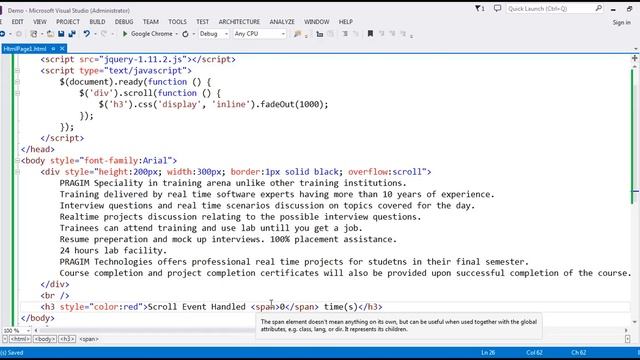640x360 pixels.
Task: Click the 'Col 62' status bar entry
Action: 534,353
